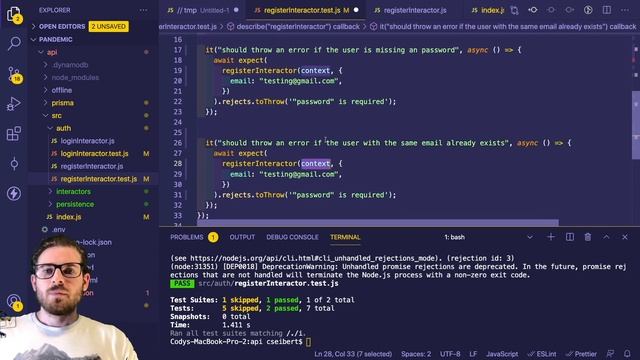This screenshot has height=360, width=640.
Task: Click the Git commit navigation icon in editor toolbar
Action: (x=533, y=10)
